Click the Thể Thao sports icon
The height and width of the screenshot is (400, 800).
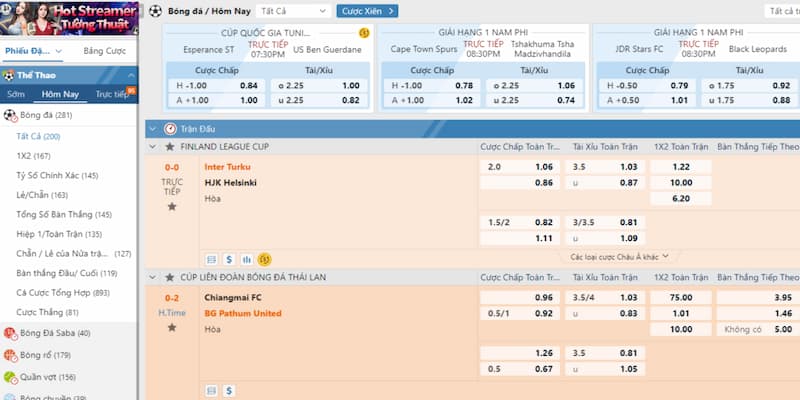pos(9,76)
